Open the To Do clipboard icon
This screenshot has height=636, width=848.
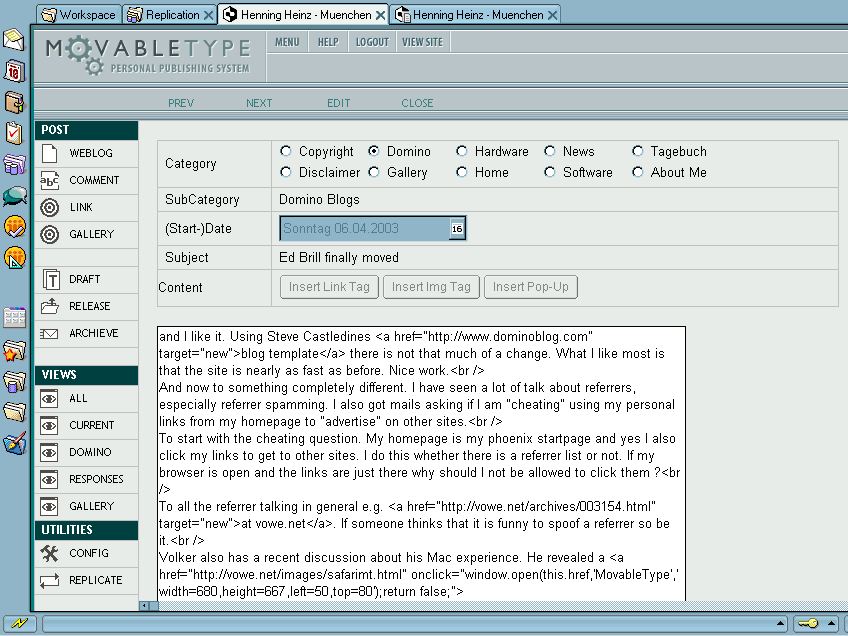point(14,133)
